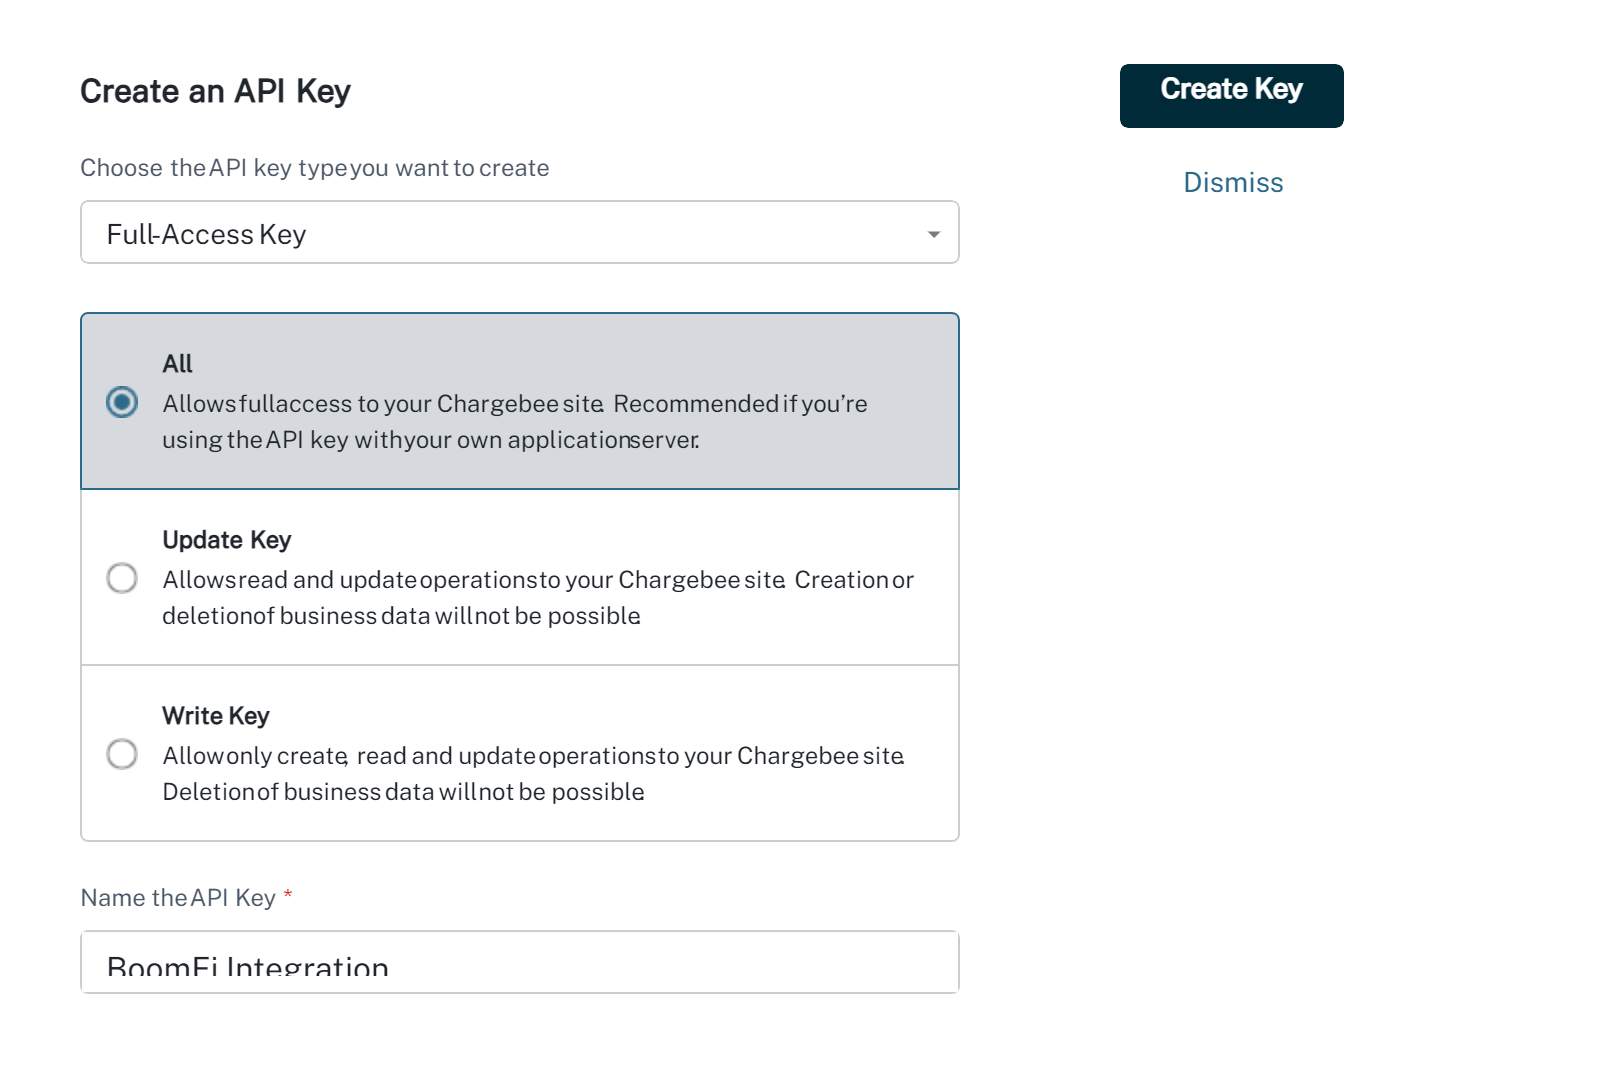1600x1066 pixels.
Task: Expand the dropdown using its caret arrow
Action: [933, 234]
